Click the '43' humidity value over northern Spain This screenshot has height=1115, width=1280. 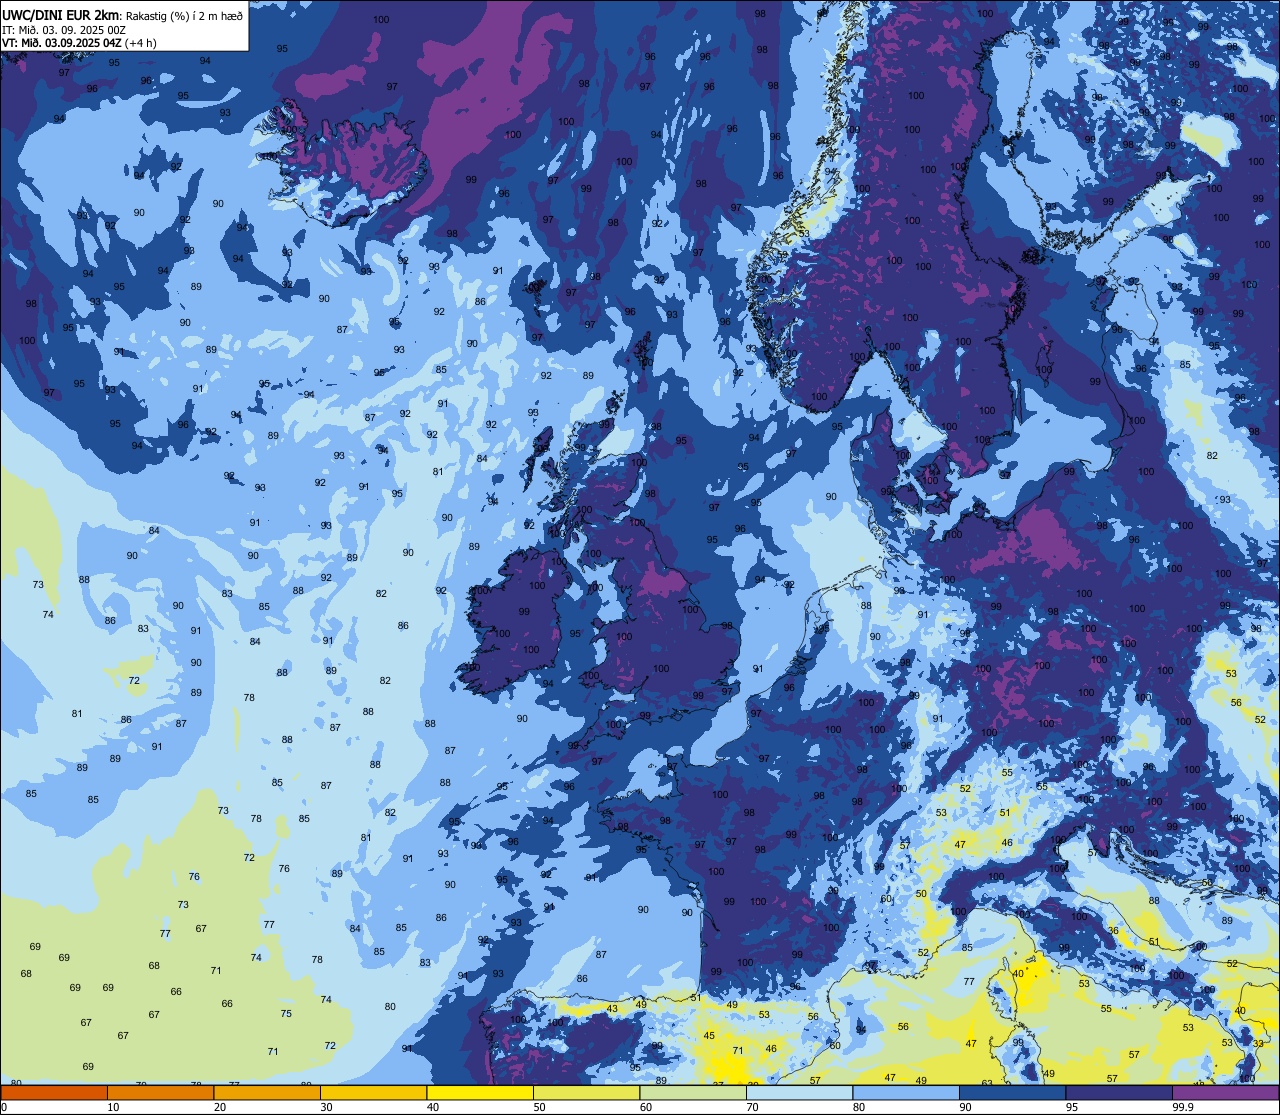[612, 1009]
